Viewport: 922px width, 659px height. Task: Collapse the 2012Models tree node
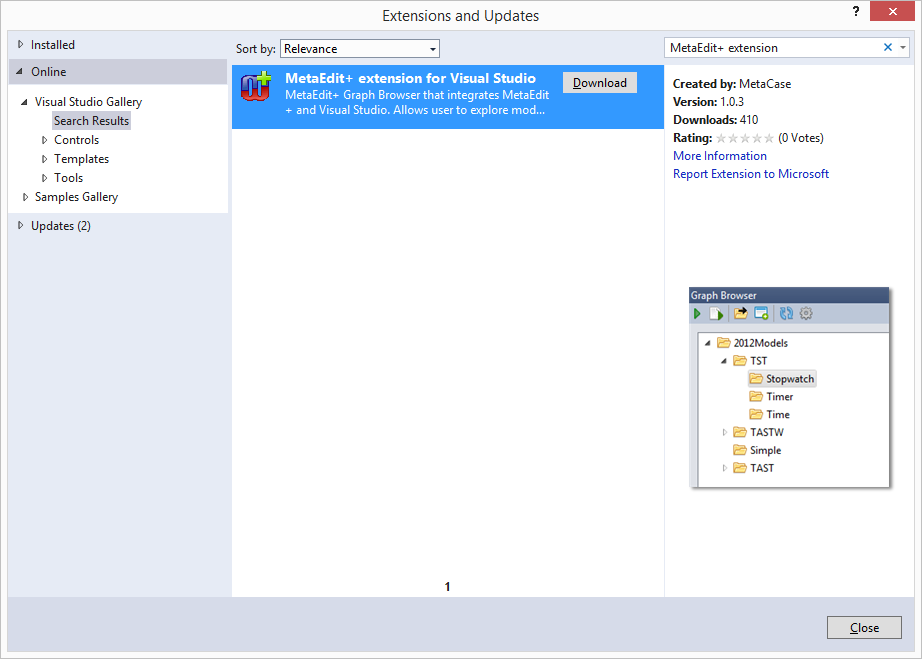pyautogui.click(x=707, y=342)
